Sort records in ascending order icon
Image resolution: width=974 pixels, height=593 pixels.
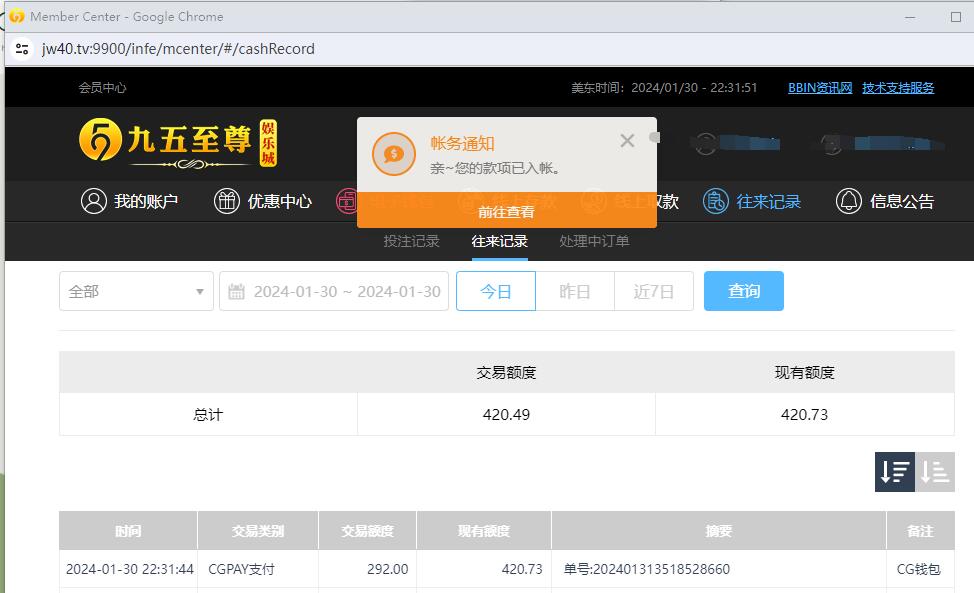(934, 472)
